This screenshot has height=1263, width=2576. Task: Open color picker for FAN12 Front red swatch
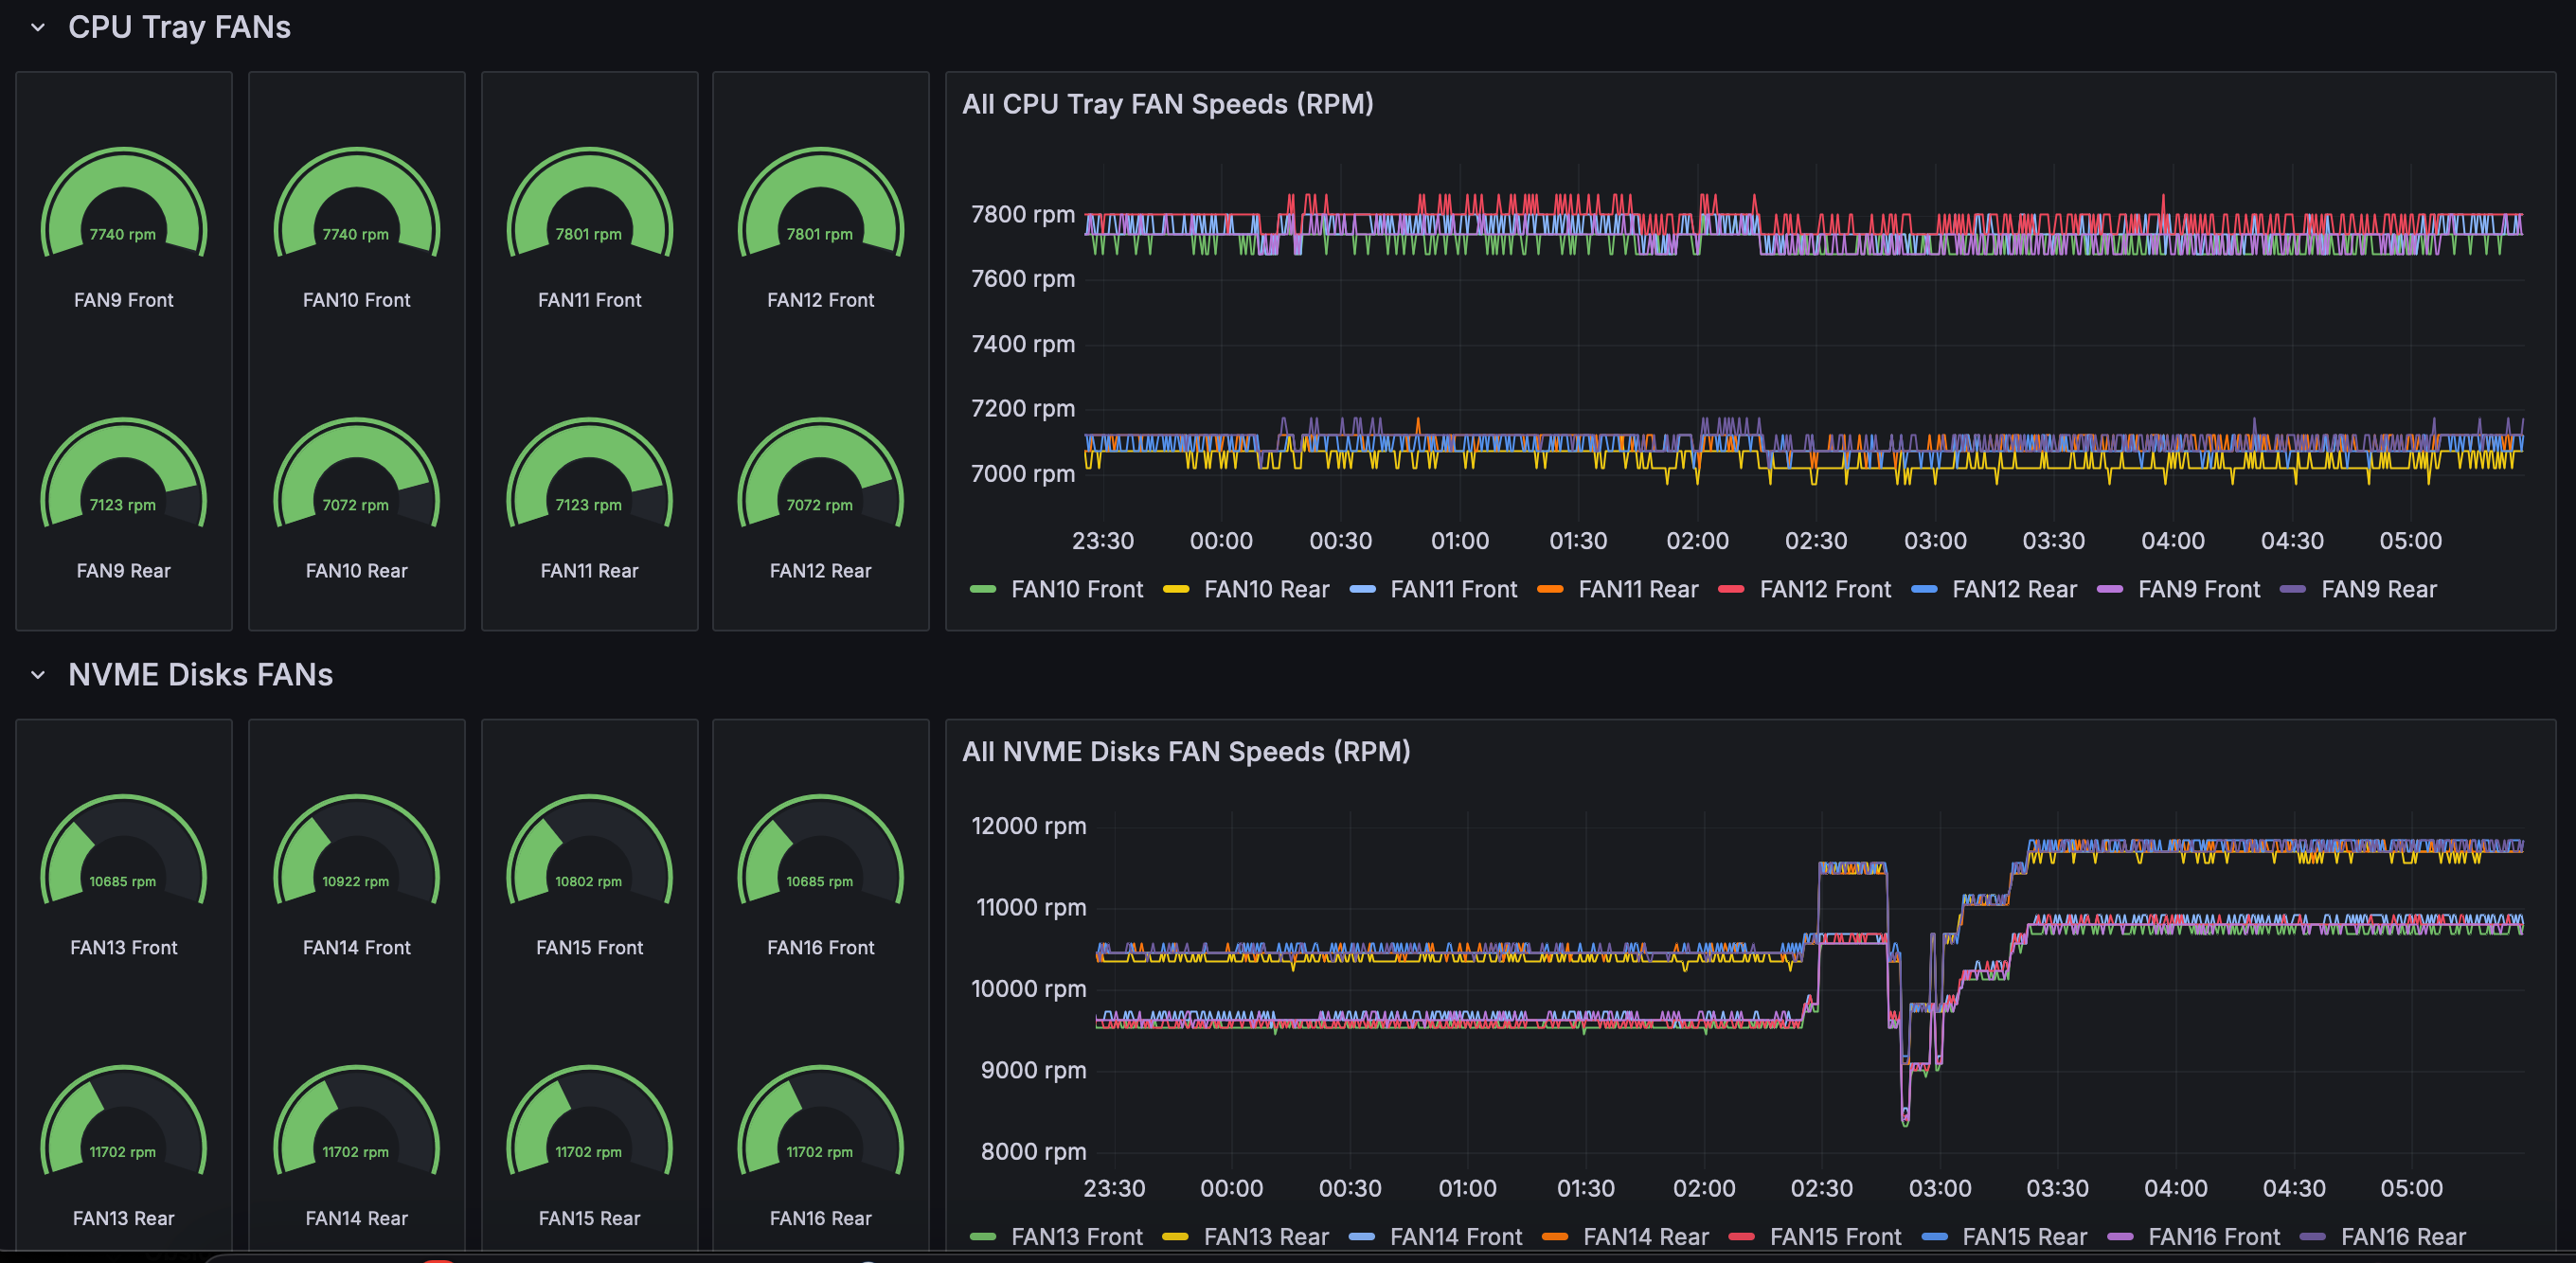[x=1731, y=590]
